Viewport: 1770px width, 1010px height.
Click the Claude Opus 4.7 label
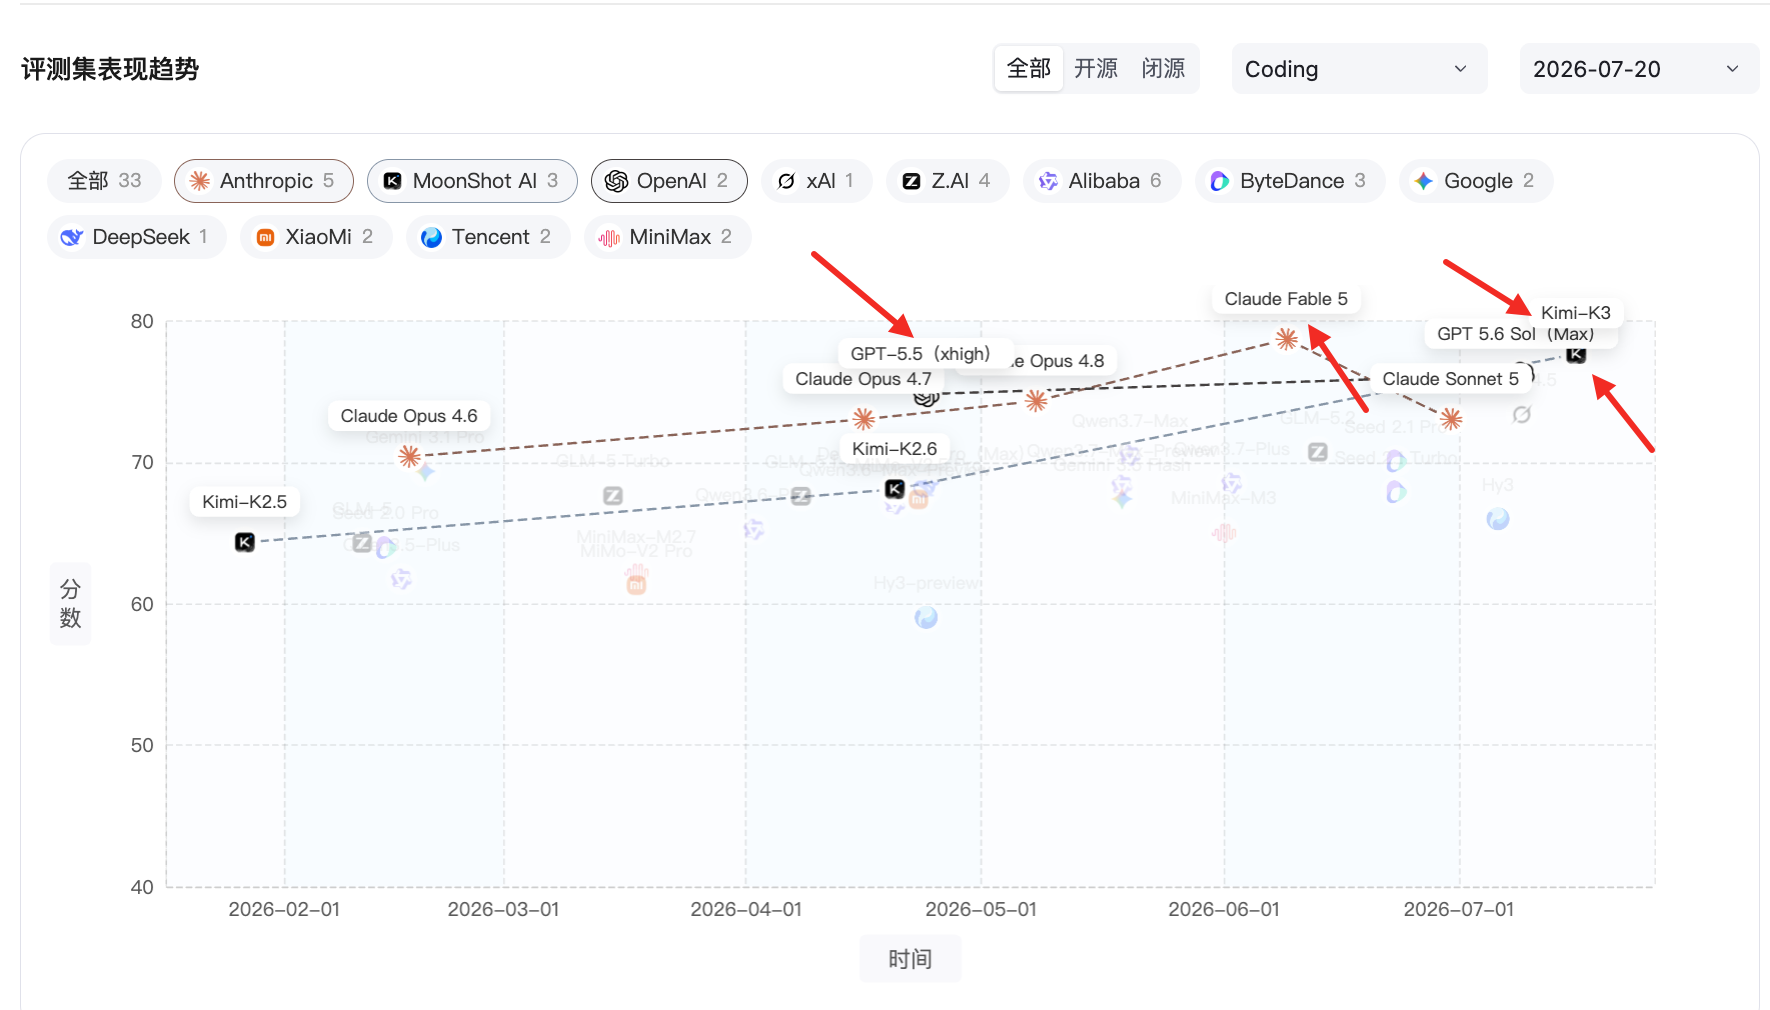point(863,379)
